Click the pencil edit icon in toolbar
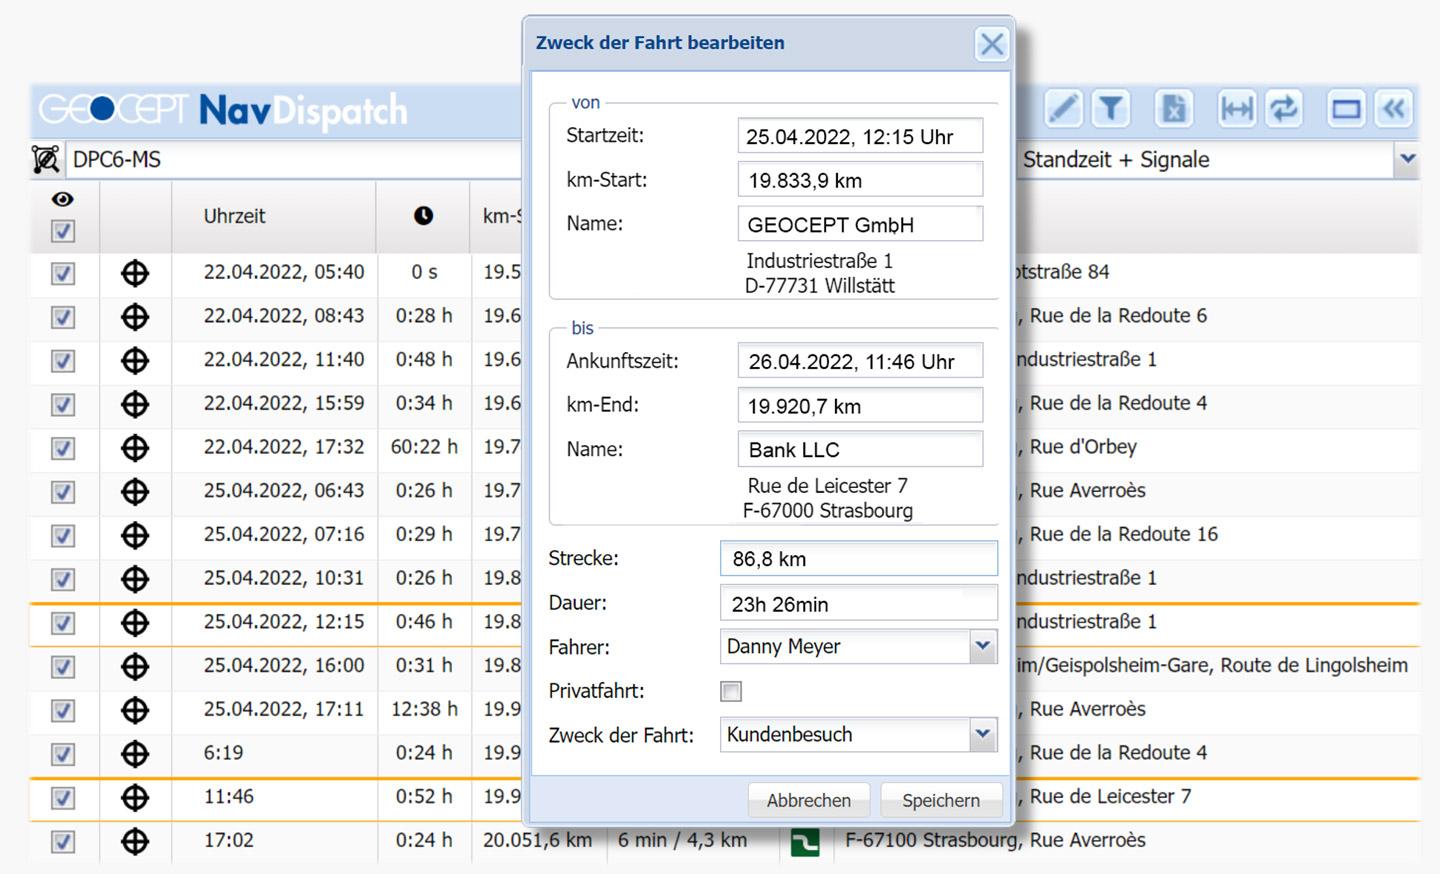 pos(1063,108)
